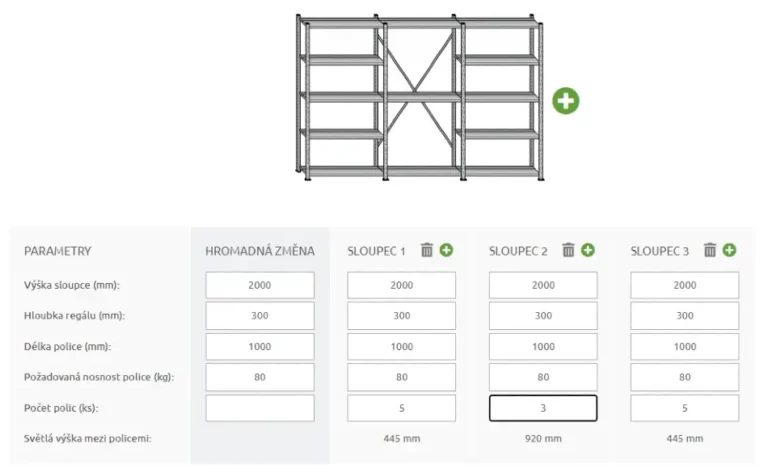This screenshot has width=768, height=469.
Task: Edit Sloupec 3 shelf length field
Action: pyautogui.click(x=685, y=347)
